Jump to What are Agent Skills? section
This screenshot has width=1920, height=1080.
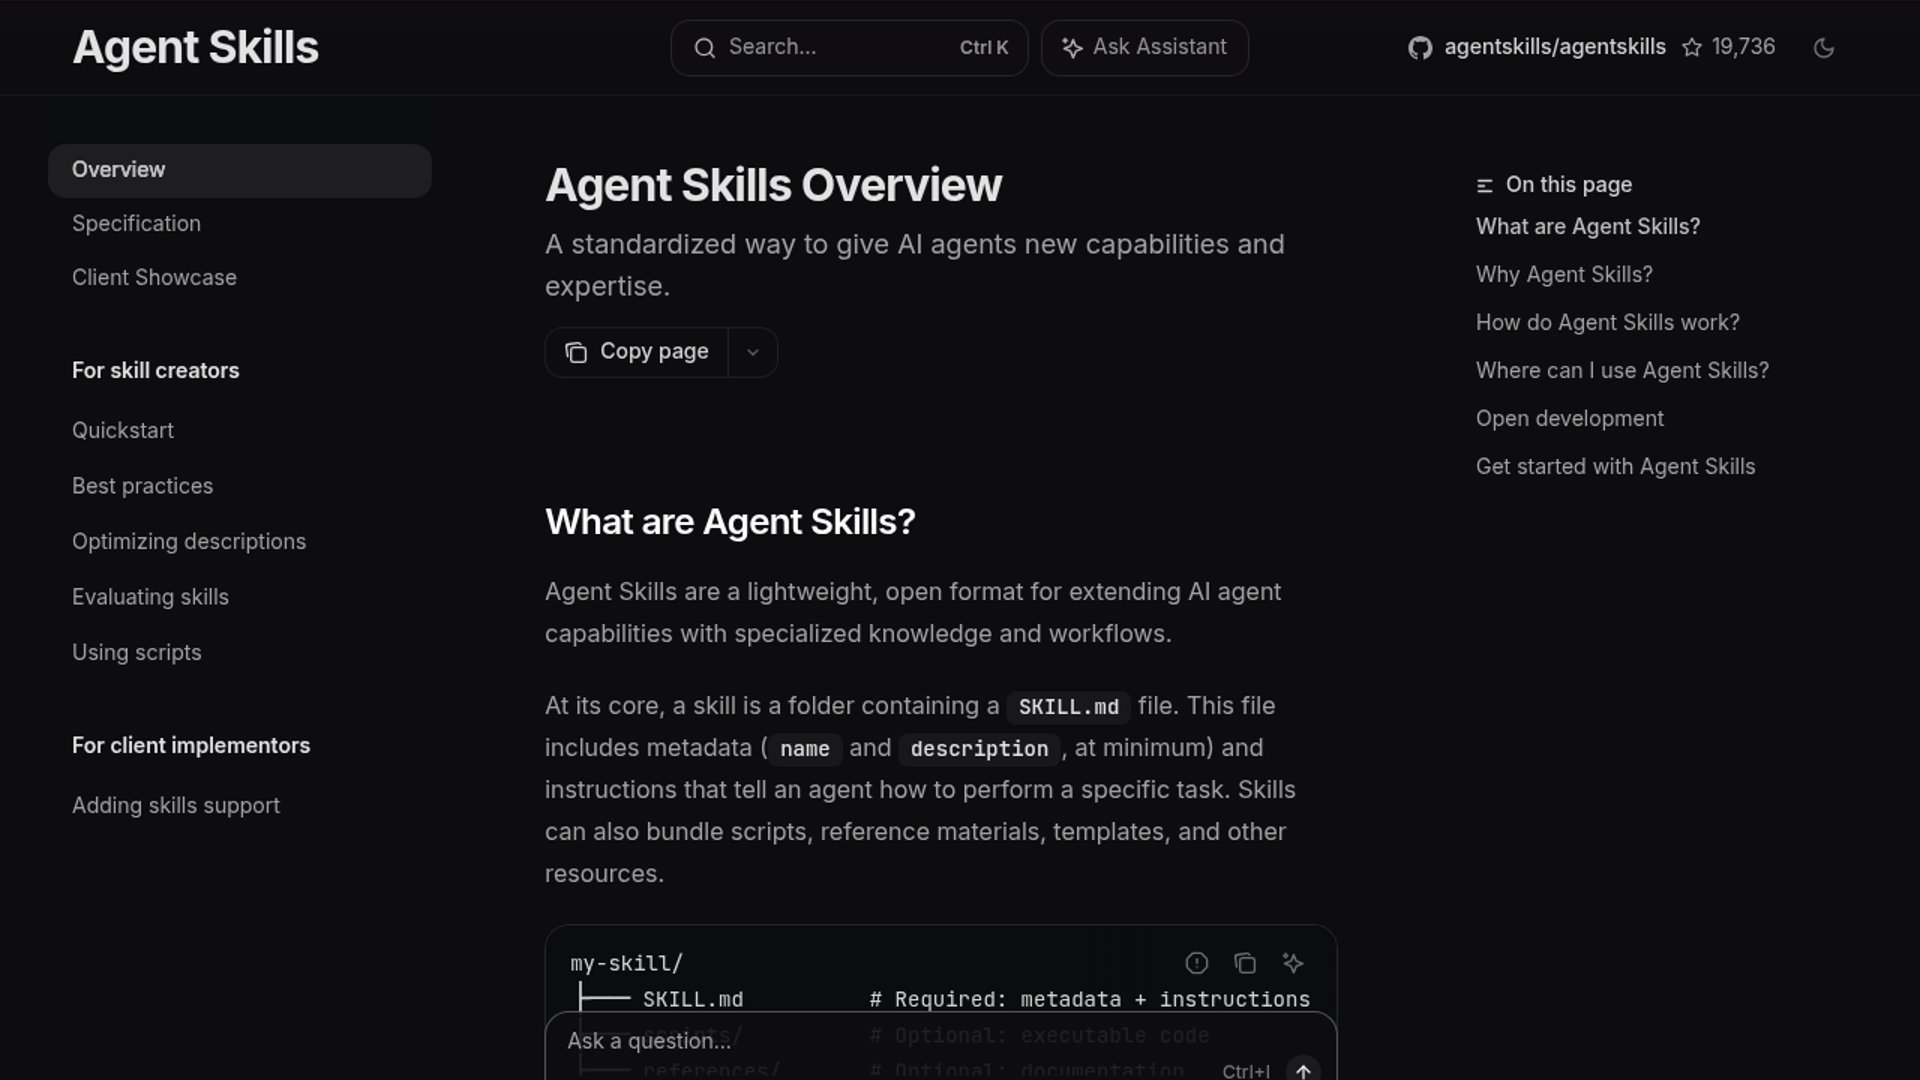[1588, 227]
